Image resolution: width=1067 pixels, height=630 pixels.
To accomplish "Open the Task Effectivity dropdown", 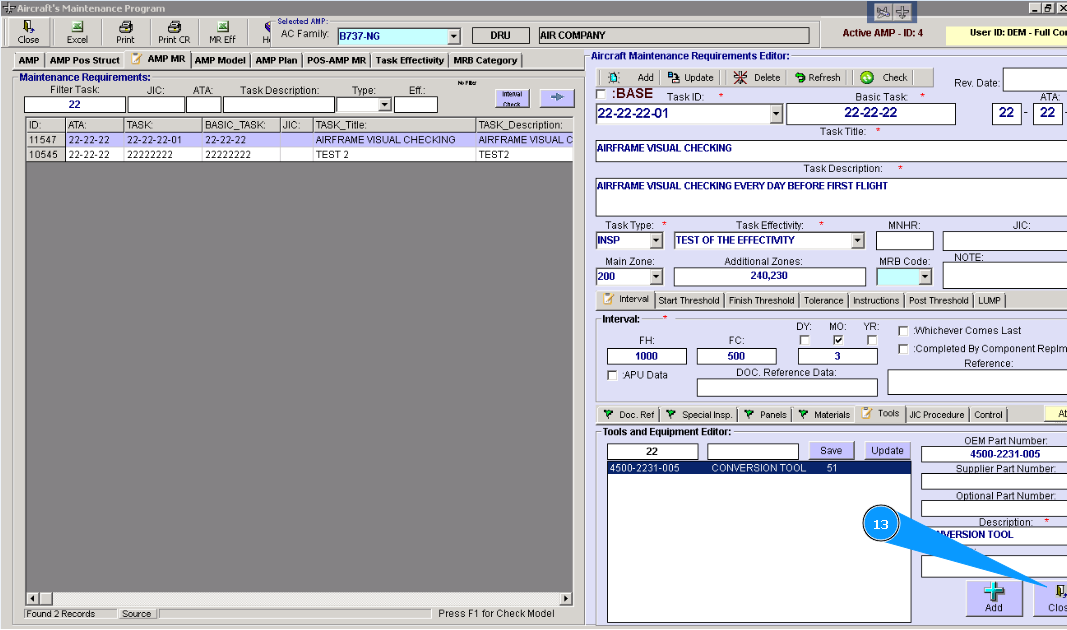I will tap(857, 241).
